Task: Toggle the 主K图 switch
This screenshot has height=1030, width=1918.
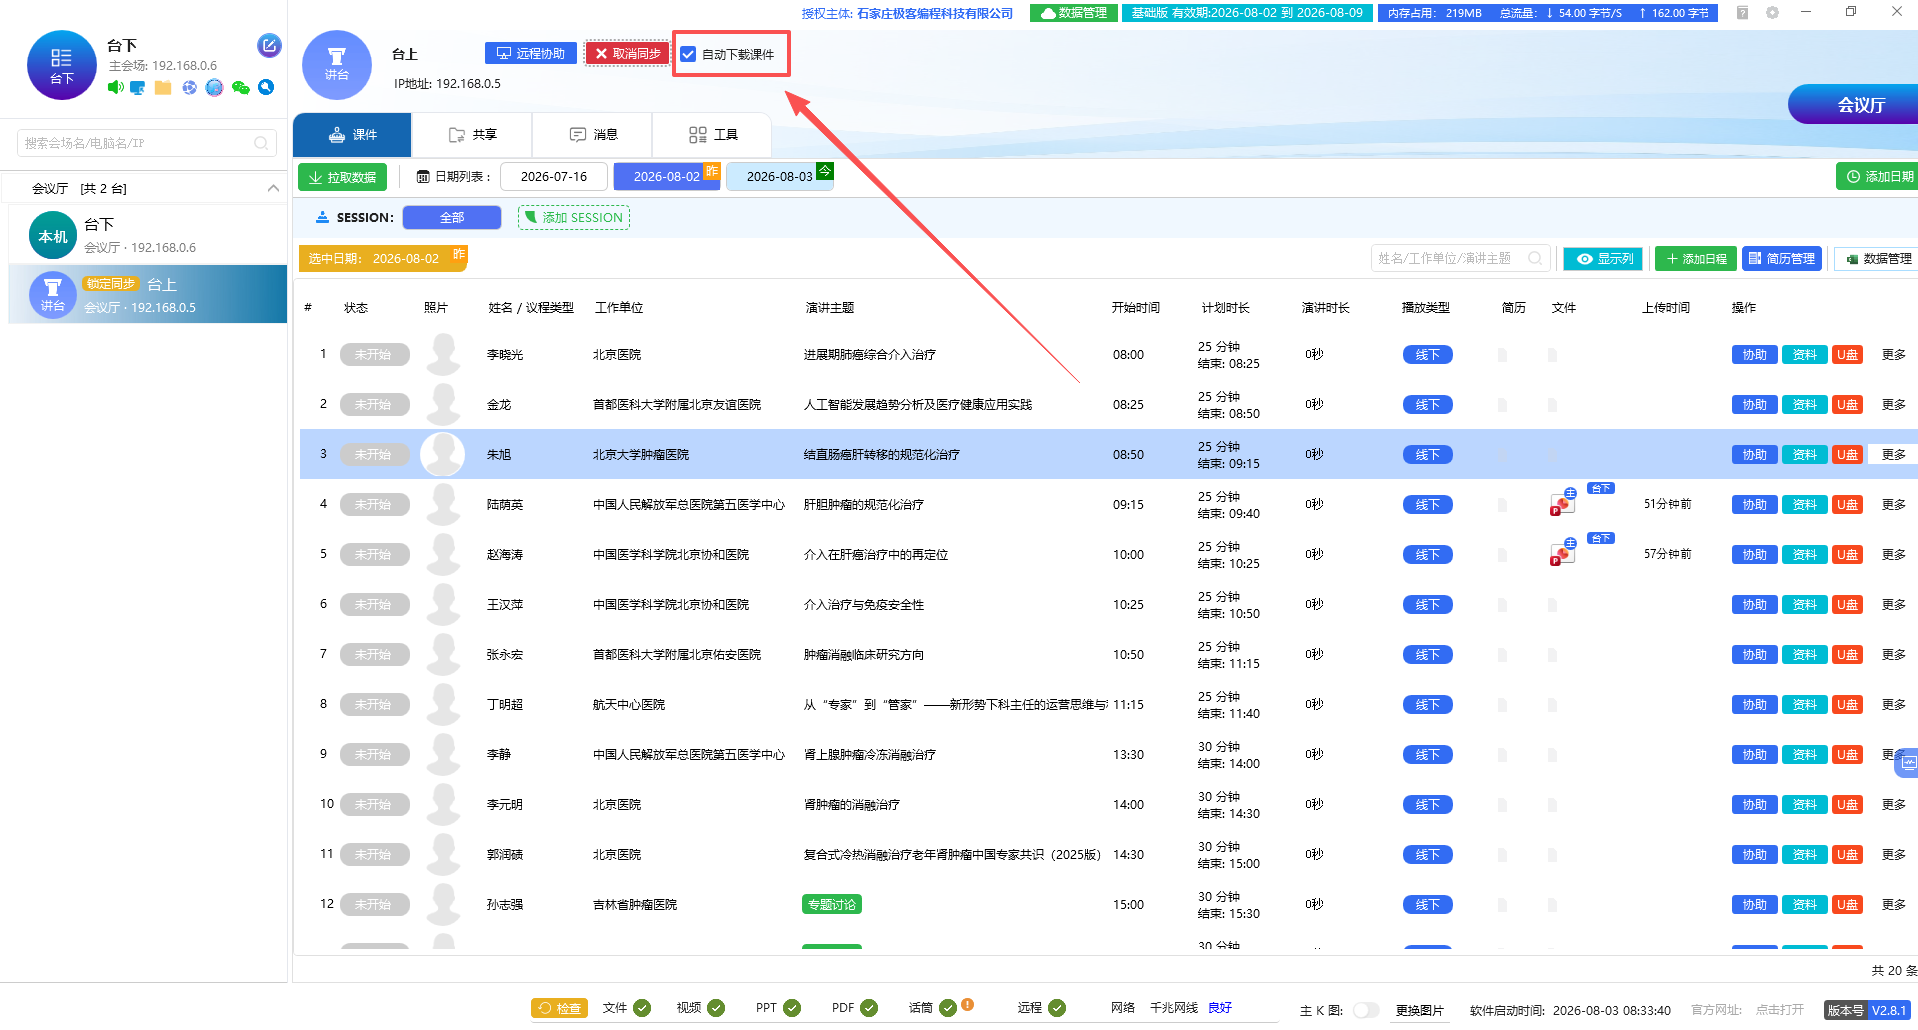Action: 1366,1010
